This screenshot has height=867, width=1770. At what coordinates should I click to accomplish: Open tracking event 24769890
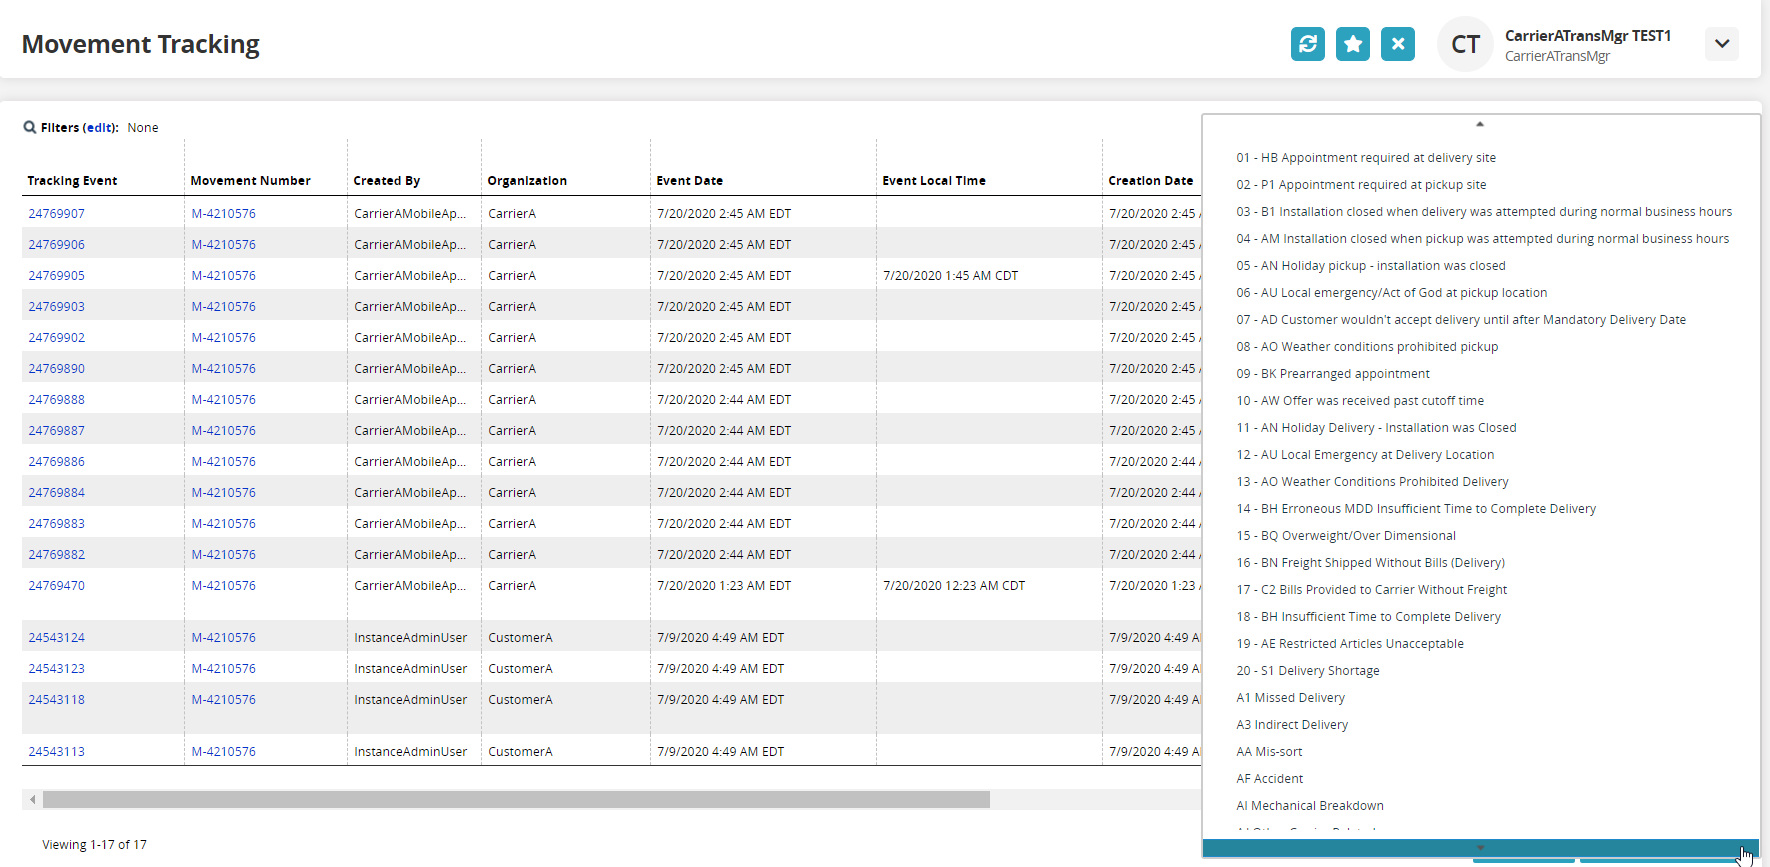(x=56, y=369)
